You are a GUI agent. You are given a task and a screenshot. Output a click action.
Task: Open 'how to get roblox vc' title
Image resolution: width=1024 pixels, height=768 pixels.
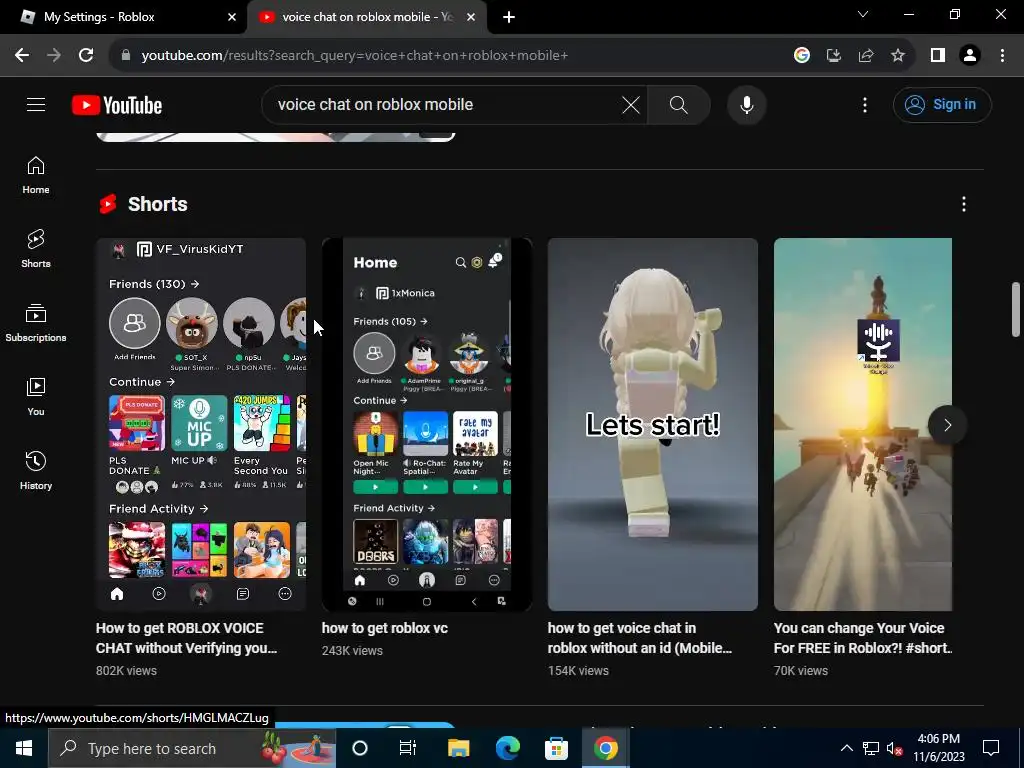tap(385, 628)
